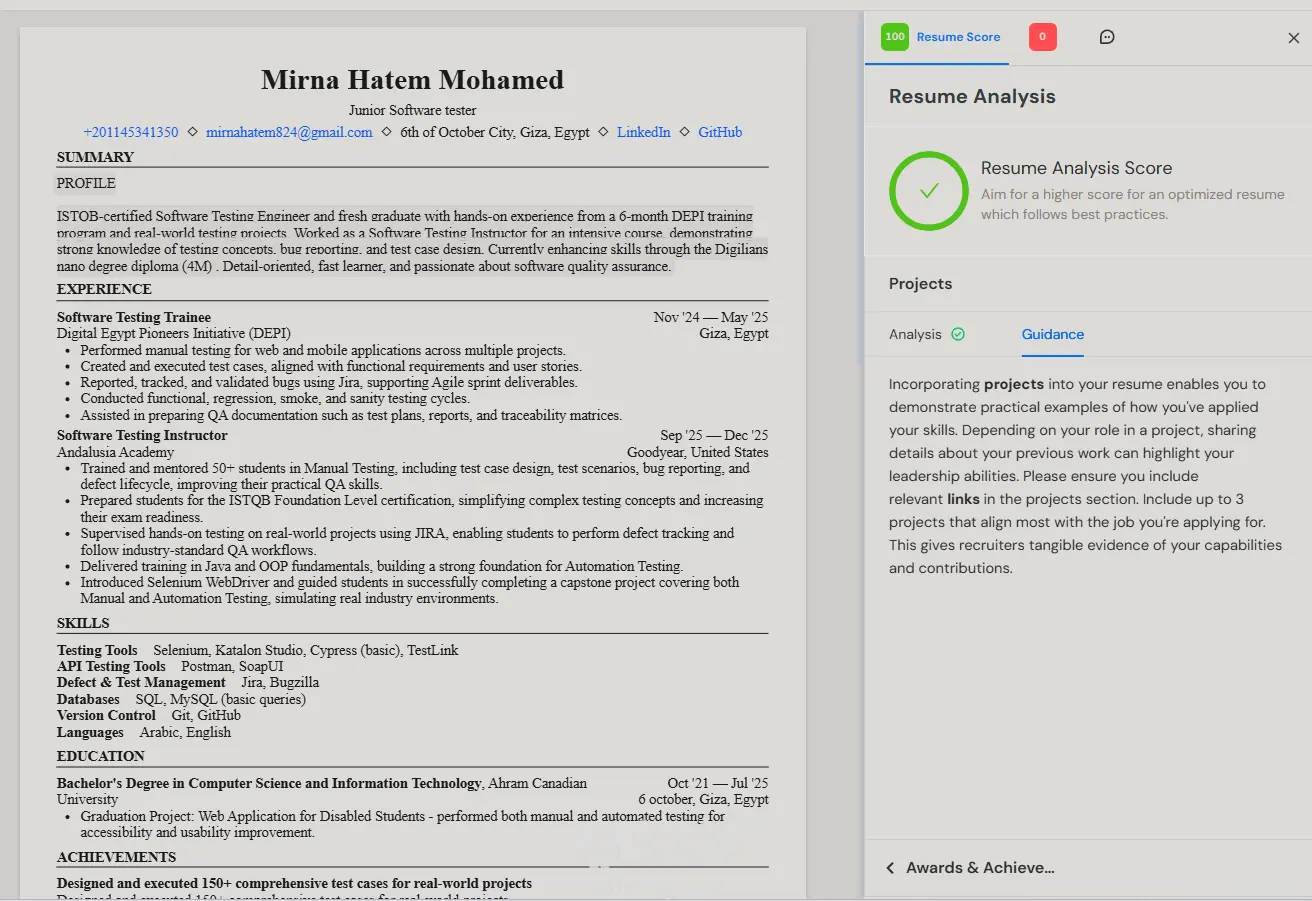
Task: Open the mirnahatem824@gmail.com email link
Action: 289,132
